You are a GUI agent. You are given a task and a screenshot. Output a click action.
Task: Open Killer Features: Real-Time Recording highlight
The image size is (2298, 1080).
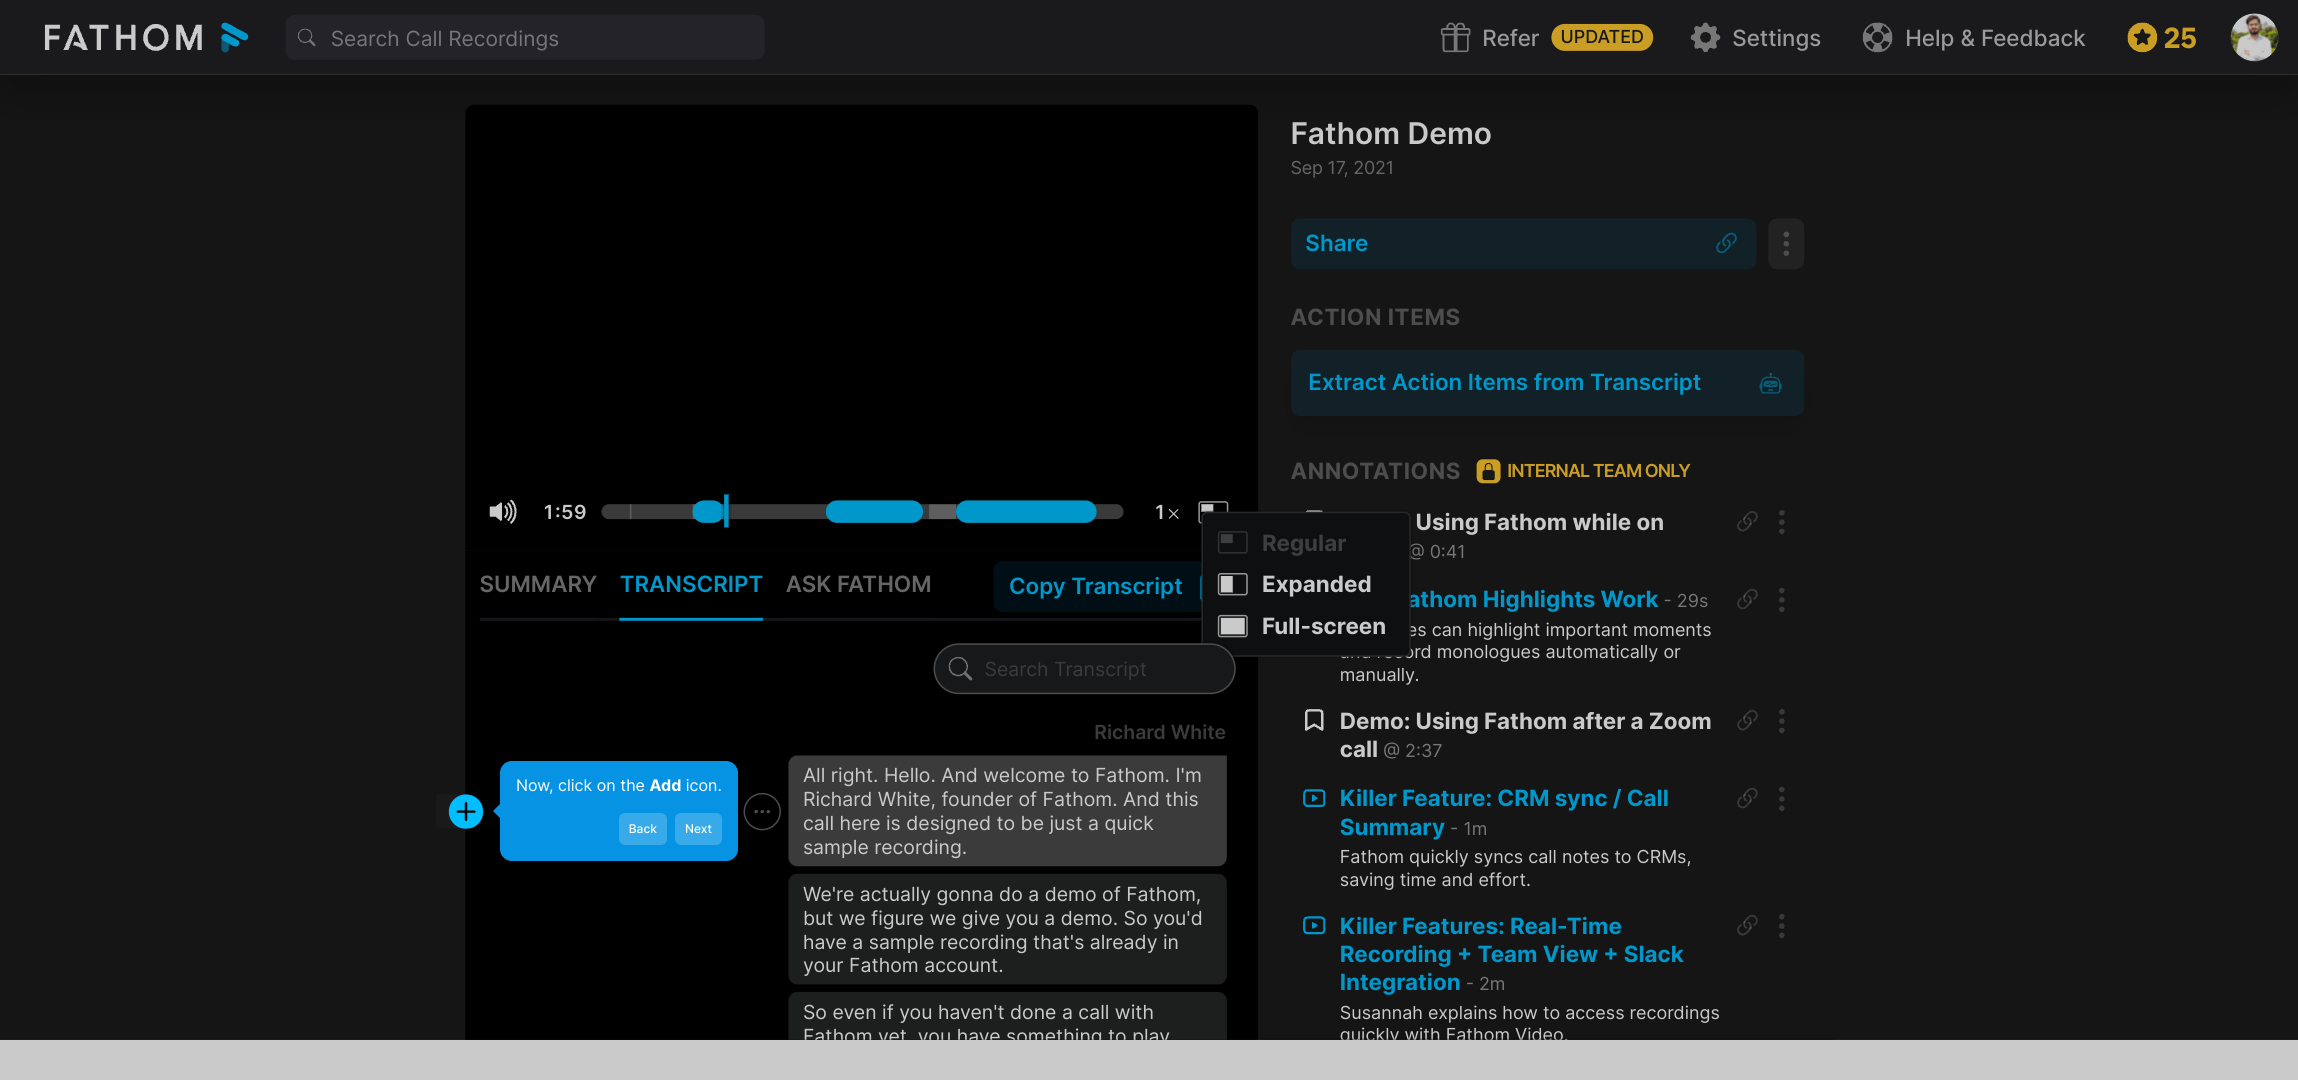coord(1511,954)
